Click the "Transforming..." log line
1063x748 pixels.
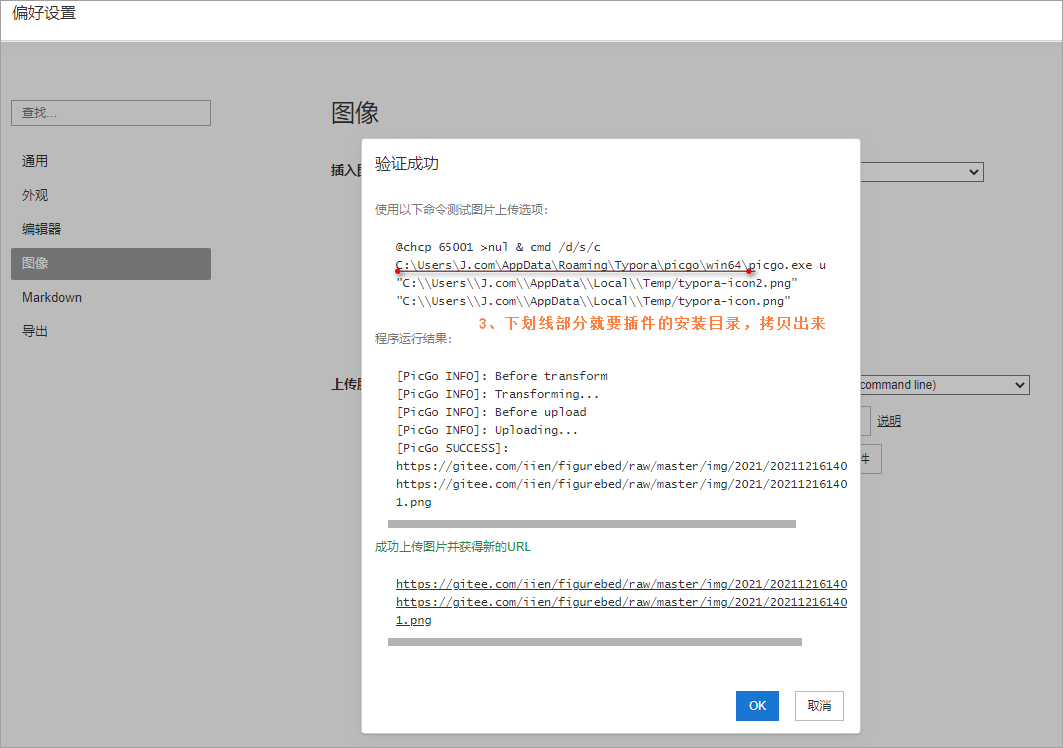(x=498, y=394)
